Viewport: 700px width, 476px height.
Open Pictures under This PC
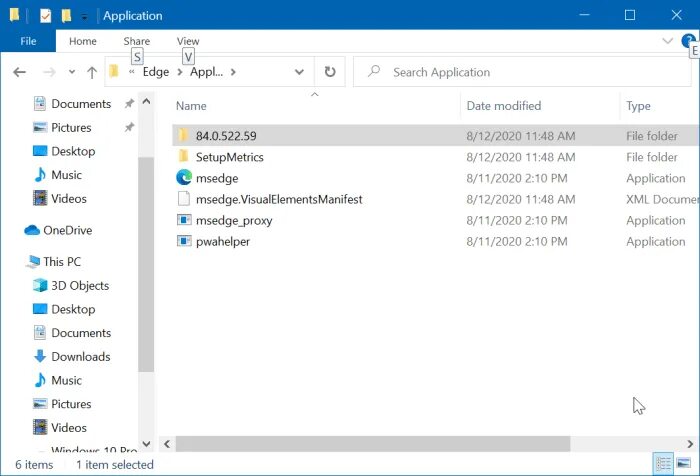pyautogui.click(x=71, y=404)
